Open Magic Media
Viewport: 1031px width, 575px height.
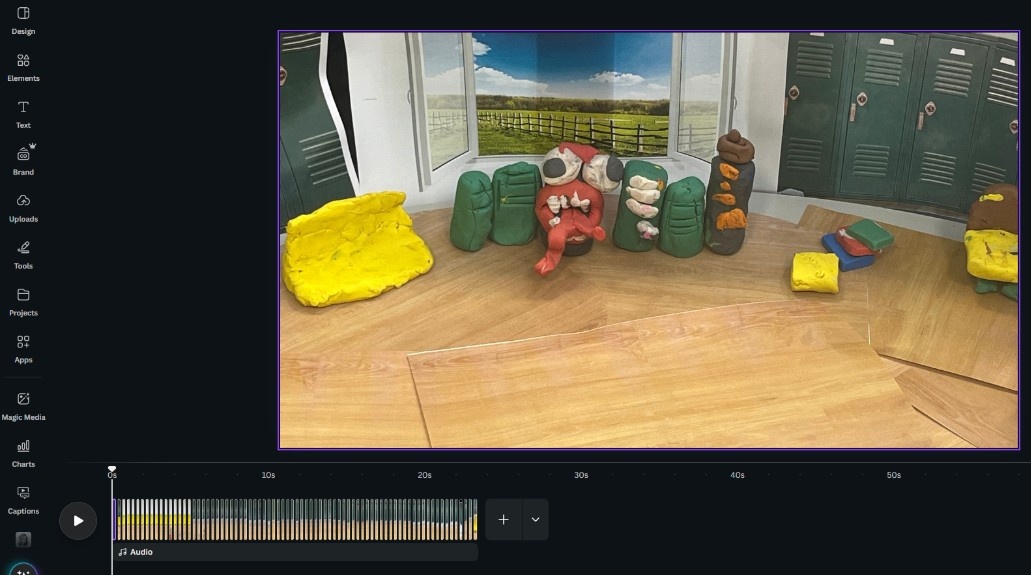(23, 407)
